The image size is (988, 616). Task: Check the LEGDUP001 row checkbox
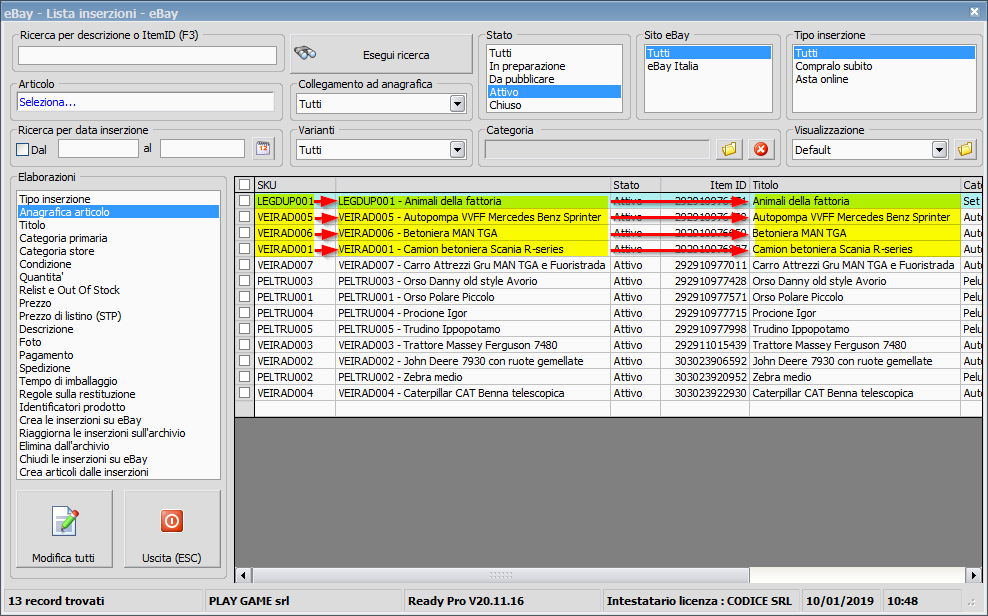(244, 201)
